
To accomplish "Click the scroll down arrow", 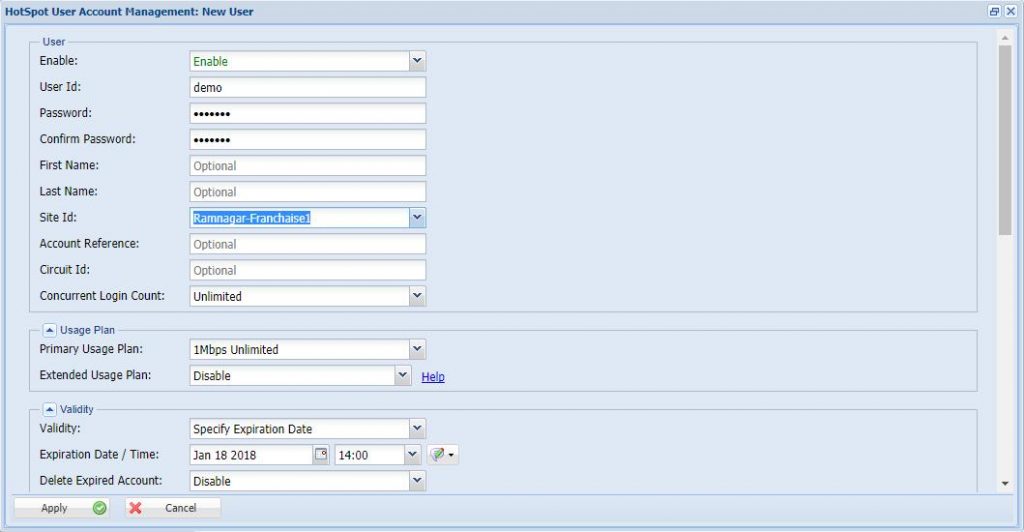I will 1005,483.
